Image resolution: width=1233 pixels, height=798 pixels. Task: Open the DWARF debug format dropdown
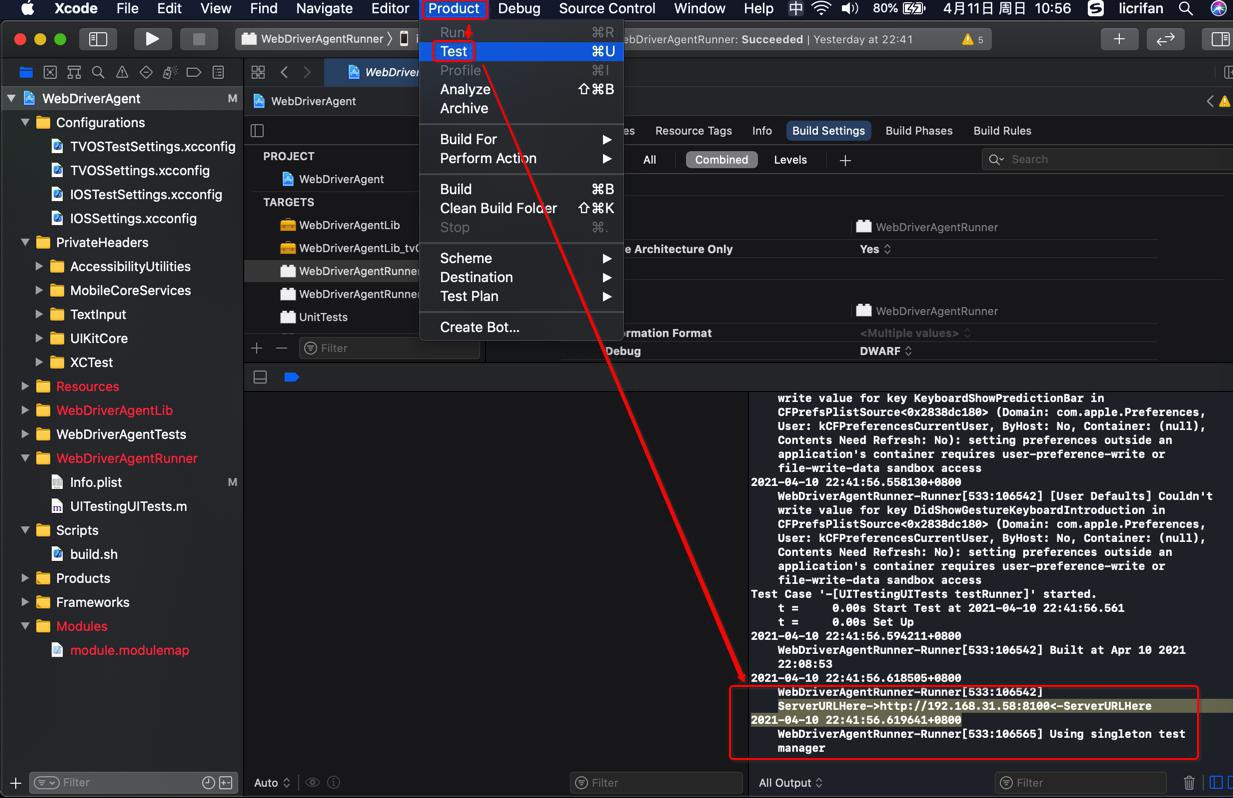(886, 351)
